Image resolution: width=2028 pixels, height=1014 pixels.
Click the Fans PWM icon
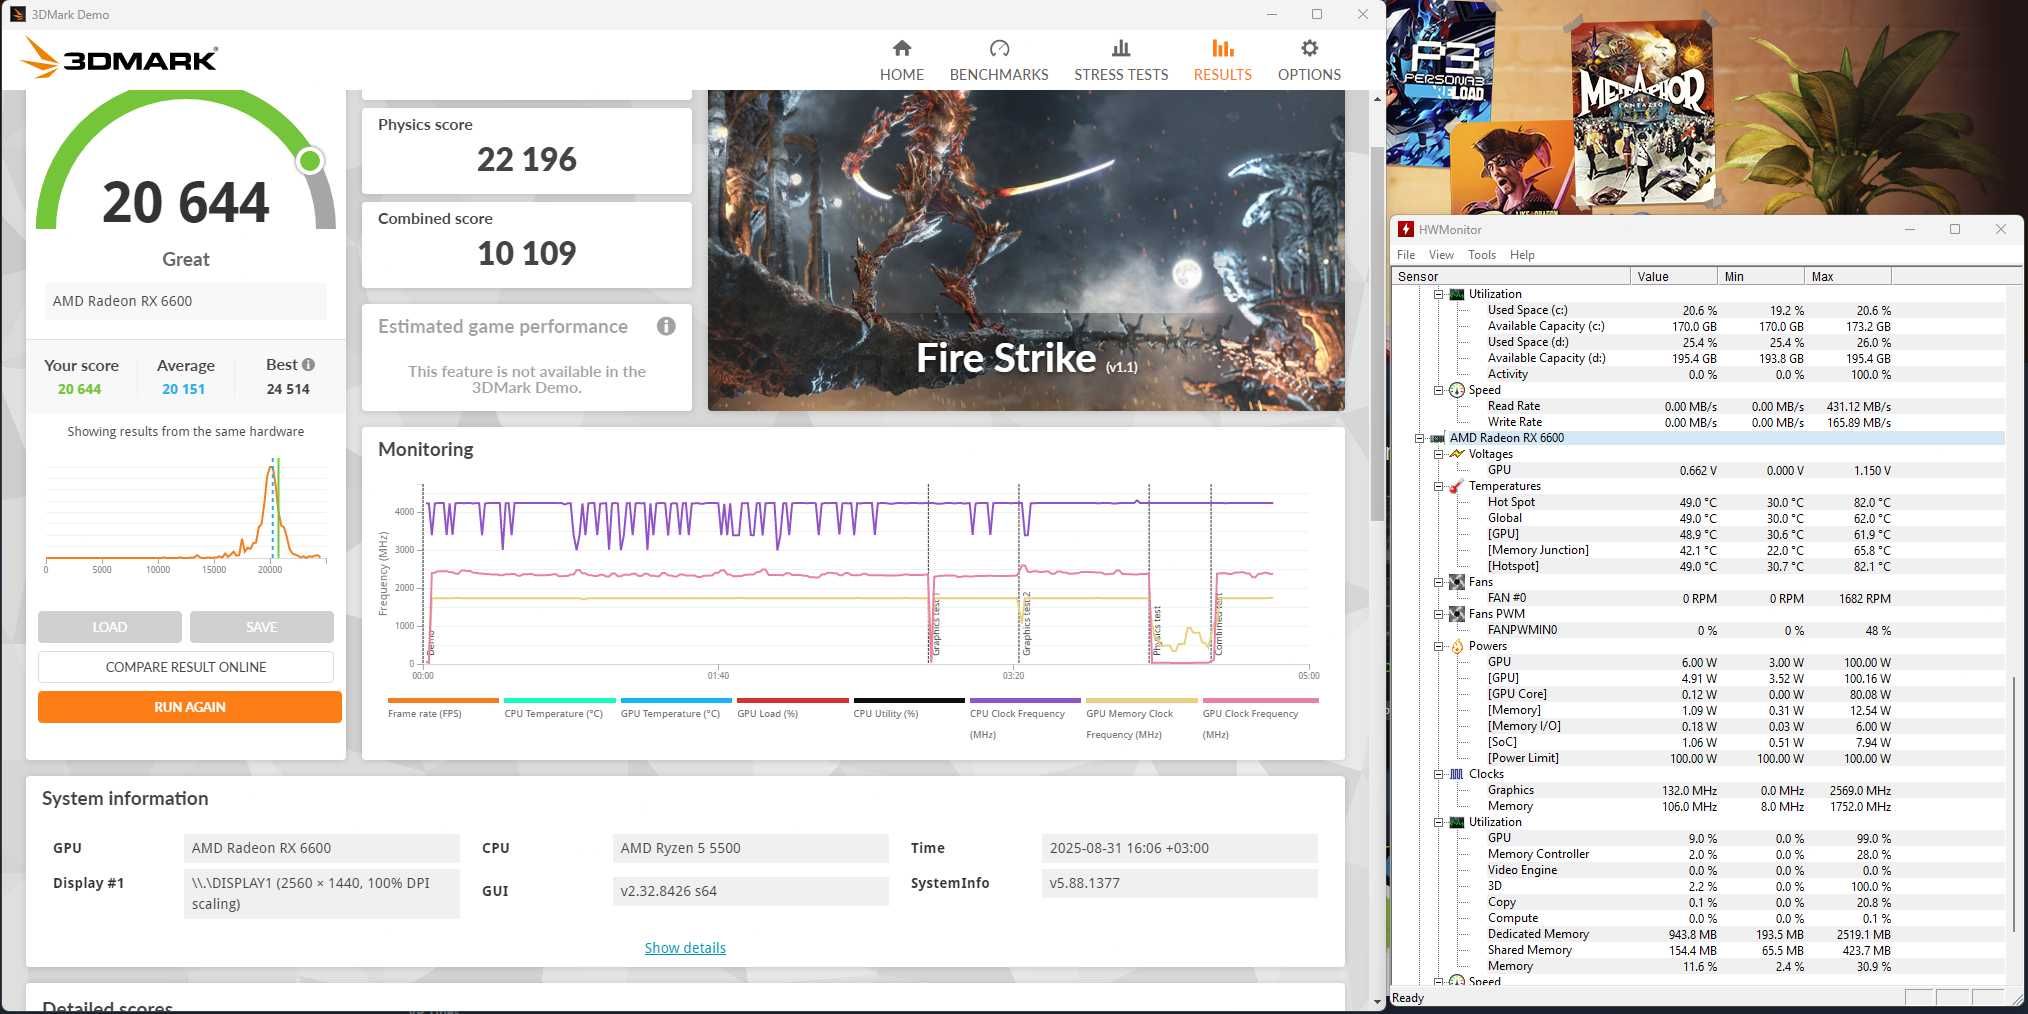(x=1456, y=614)
